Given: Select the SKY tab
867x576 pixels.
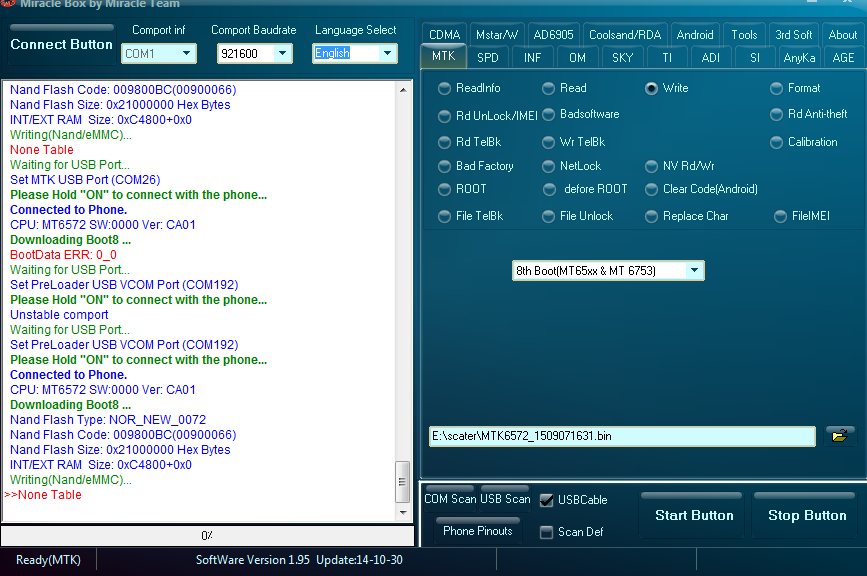Looking at the screenshot, I should [x=623, y=57].
